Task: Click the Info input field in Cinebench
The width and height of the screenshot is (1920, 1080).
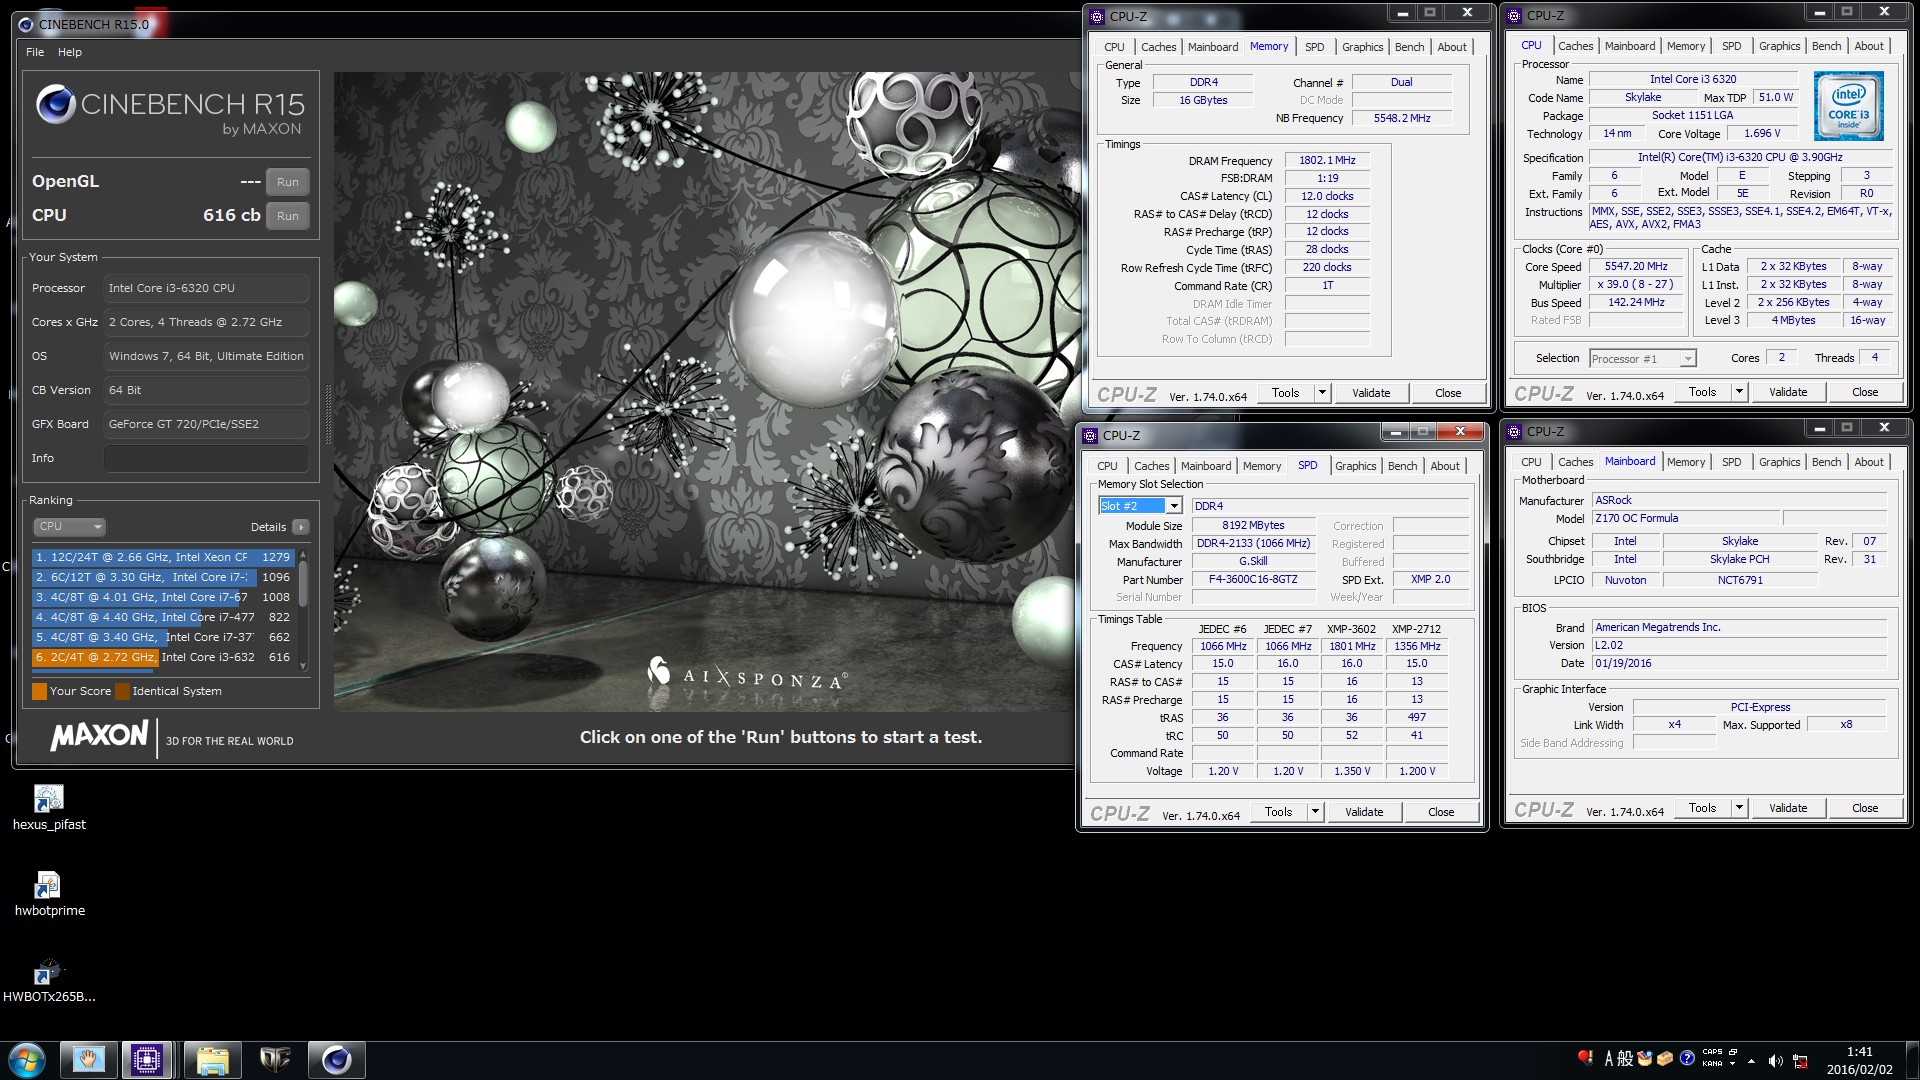Action: tap(206, 458)
